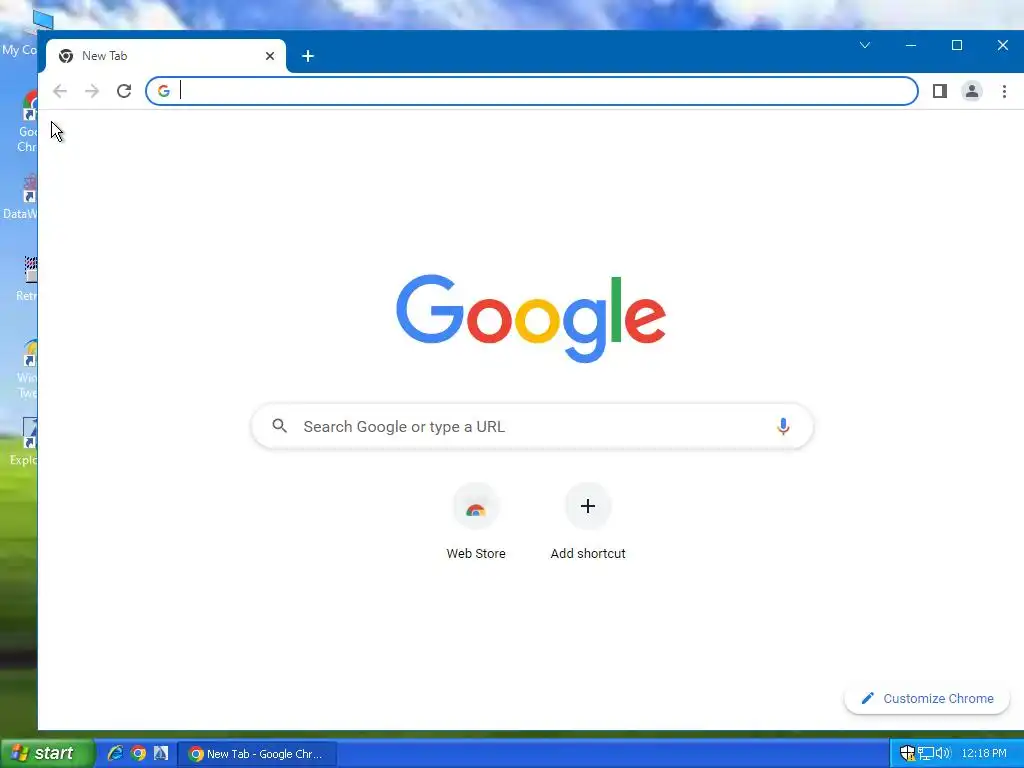Click the 12:18 PM clock

tap(984, 753)
